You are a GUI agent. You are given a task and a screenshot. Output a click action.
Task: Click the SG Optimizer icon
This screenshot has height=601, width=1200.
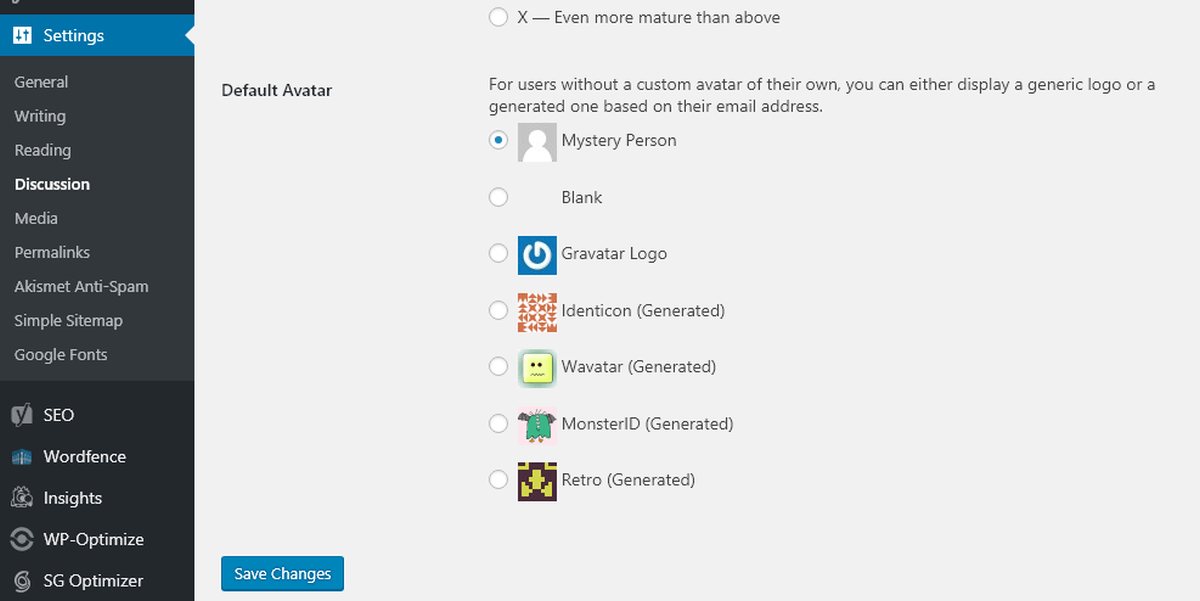pyautogui.click(x=22, y=581)
